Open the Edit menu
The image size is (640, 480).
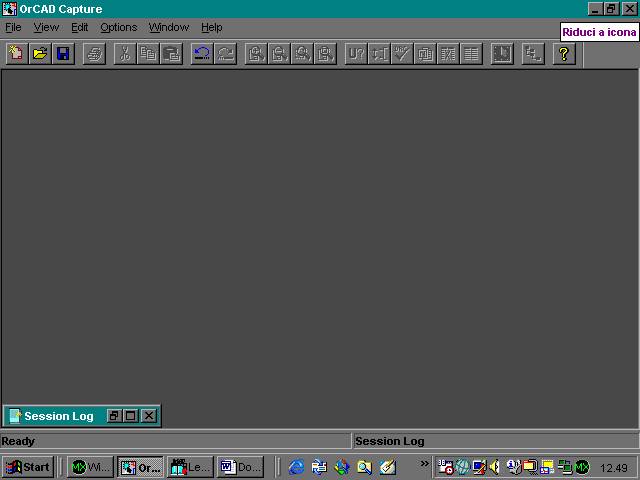(x=80, y=27)
